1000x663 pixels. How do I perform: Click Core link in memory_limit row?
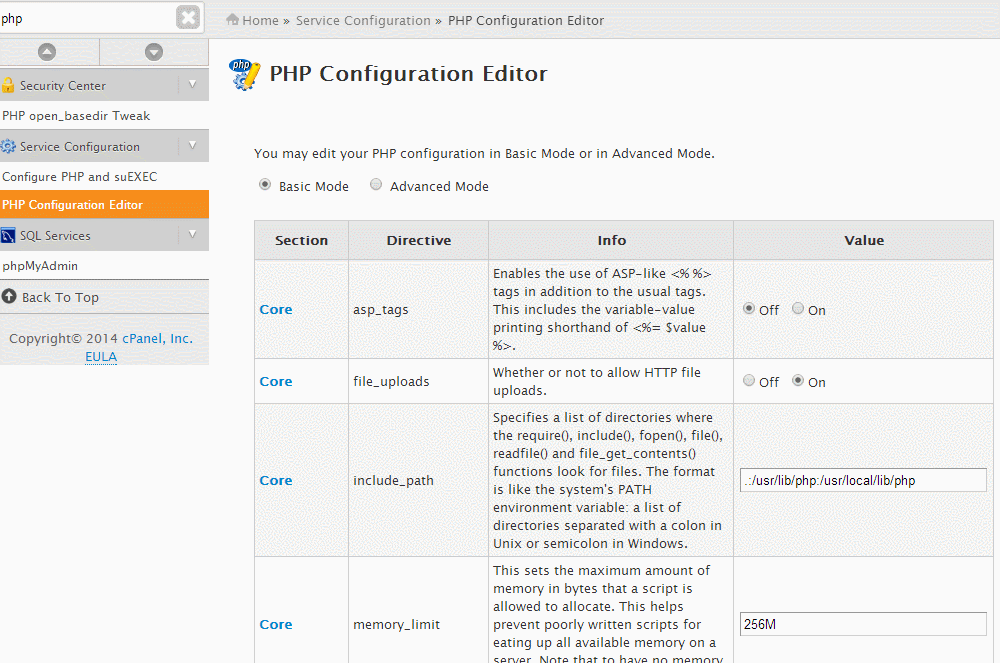(x=276, y=624)
